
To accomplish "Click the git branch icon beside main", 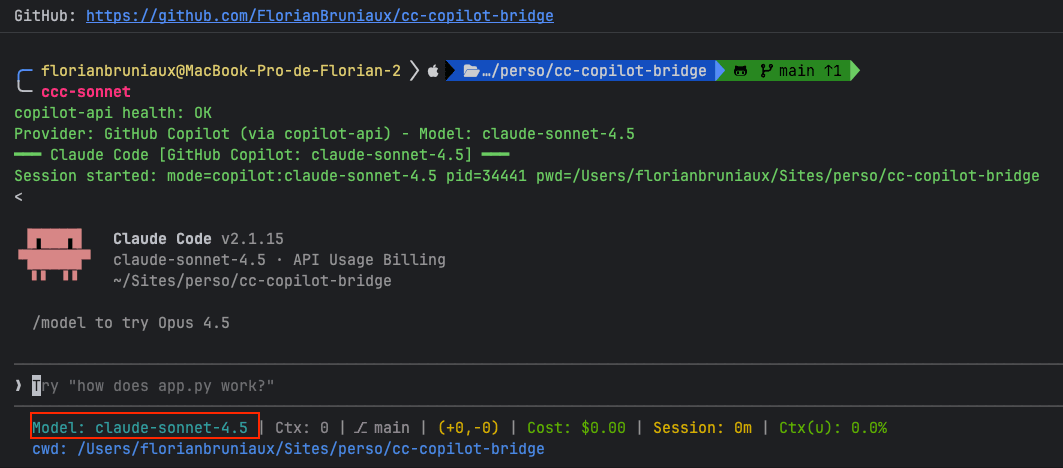I will [767, 71].
